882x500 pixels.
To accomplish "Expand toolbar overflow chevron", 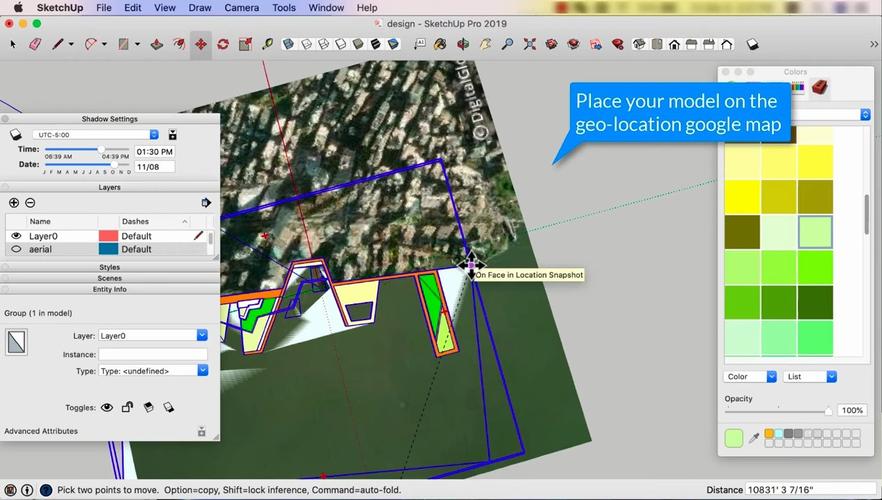I will [x=874, y=44].
